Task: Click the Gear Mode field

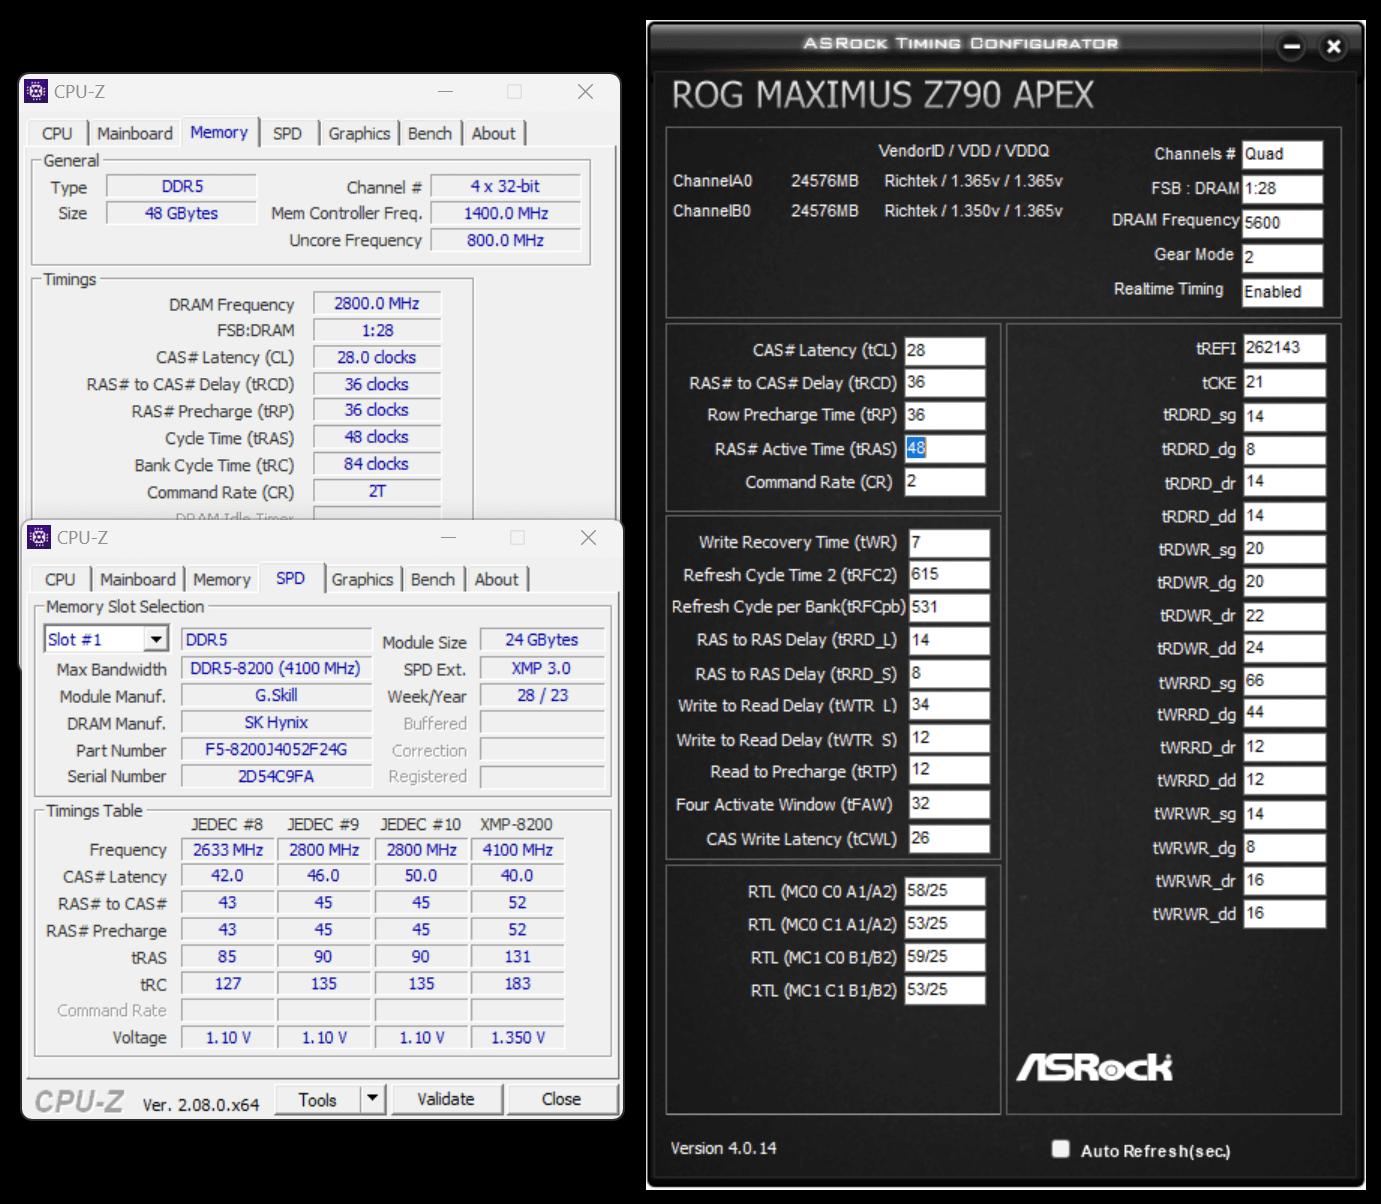Action: pyautogui.click(x=1282, y=257)
